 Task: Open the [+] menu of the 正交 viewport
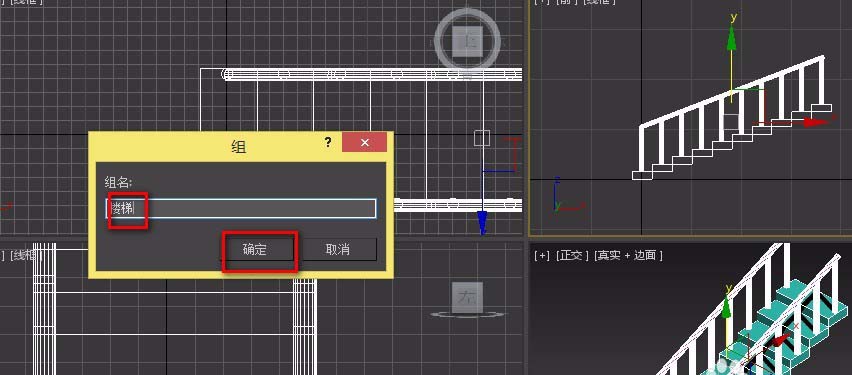(541, 255)
